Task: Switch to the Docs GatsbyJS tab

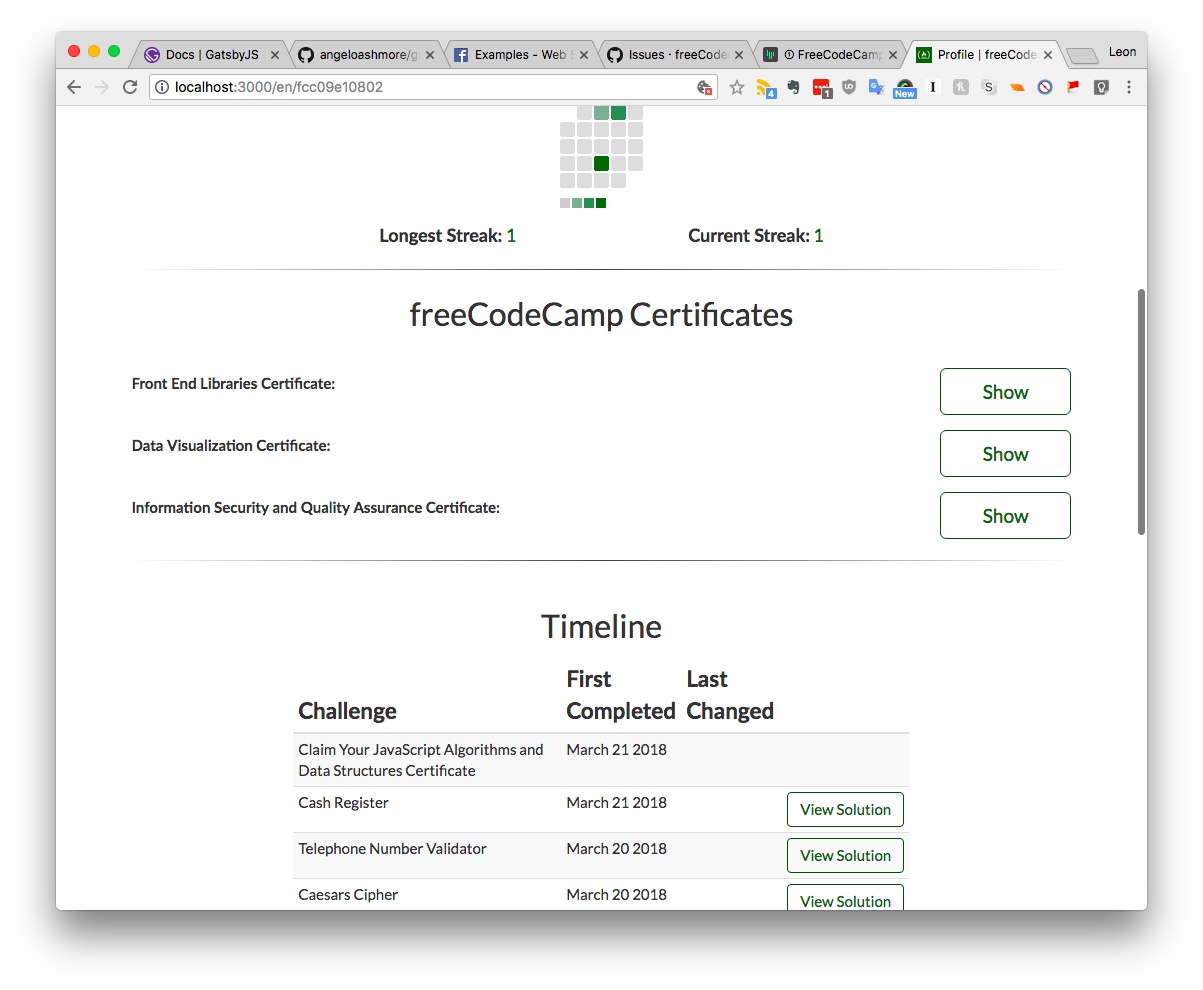Action: 209,55
